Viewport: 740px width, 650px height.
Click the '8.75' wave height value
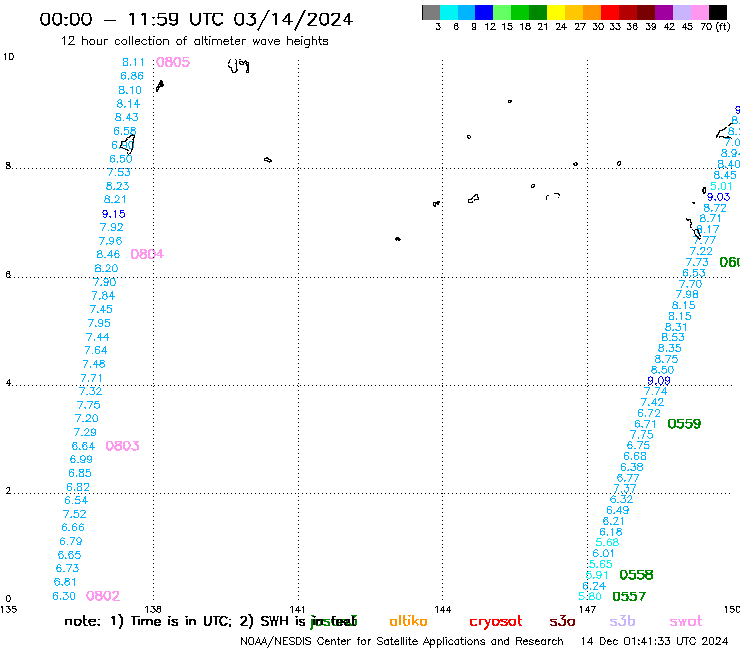(x=666, y=359)
